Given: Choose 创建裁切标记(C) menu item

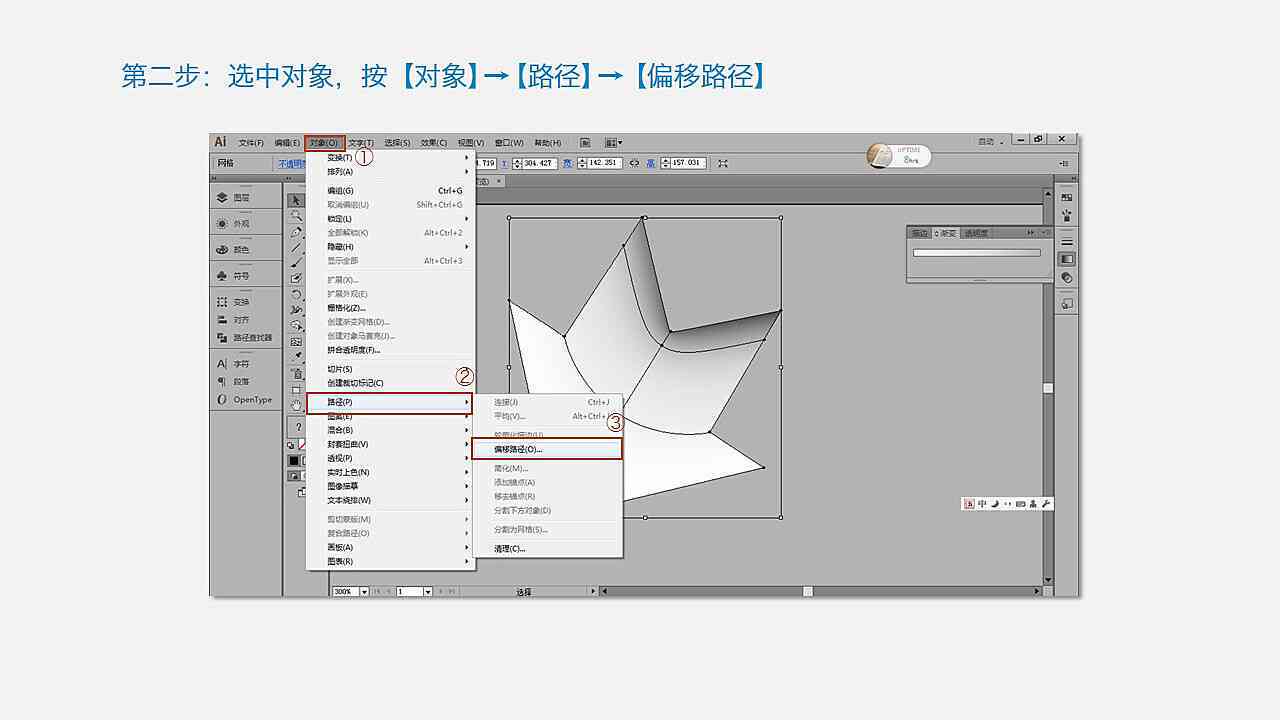Looking at the screenshot, I should coord(390,383).
